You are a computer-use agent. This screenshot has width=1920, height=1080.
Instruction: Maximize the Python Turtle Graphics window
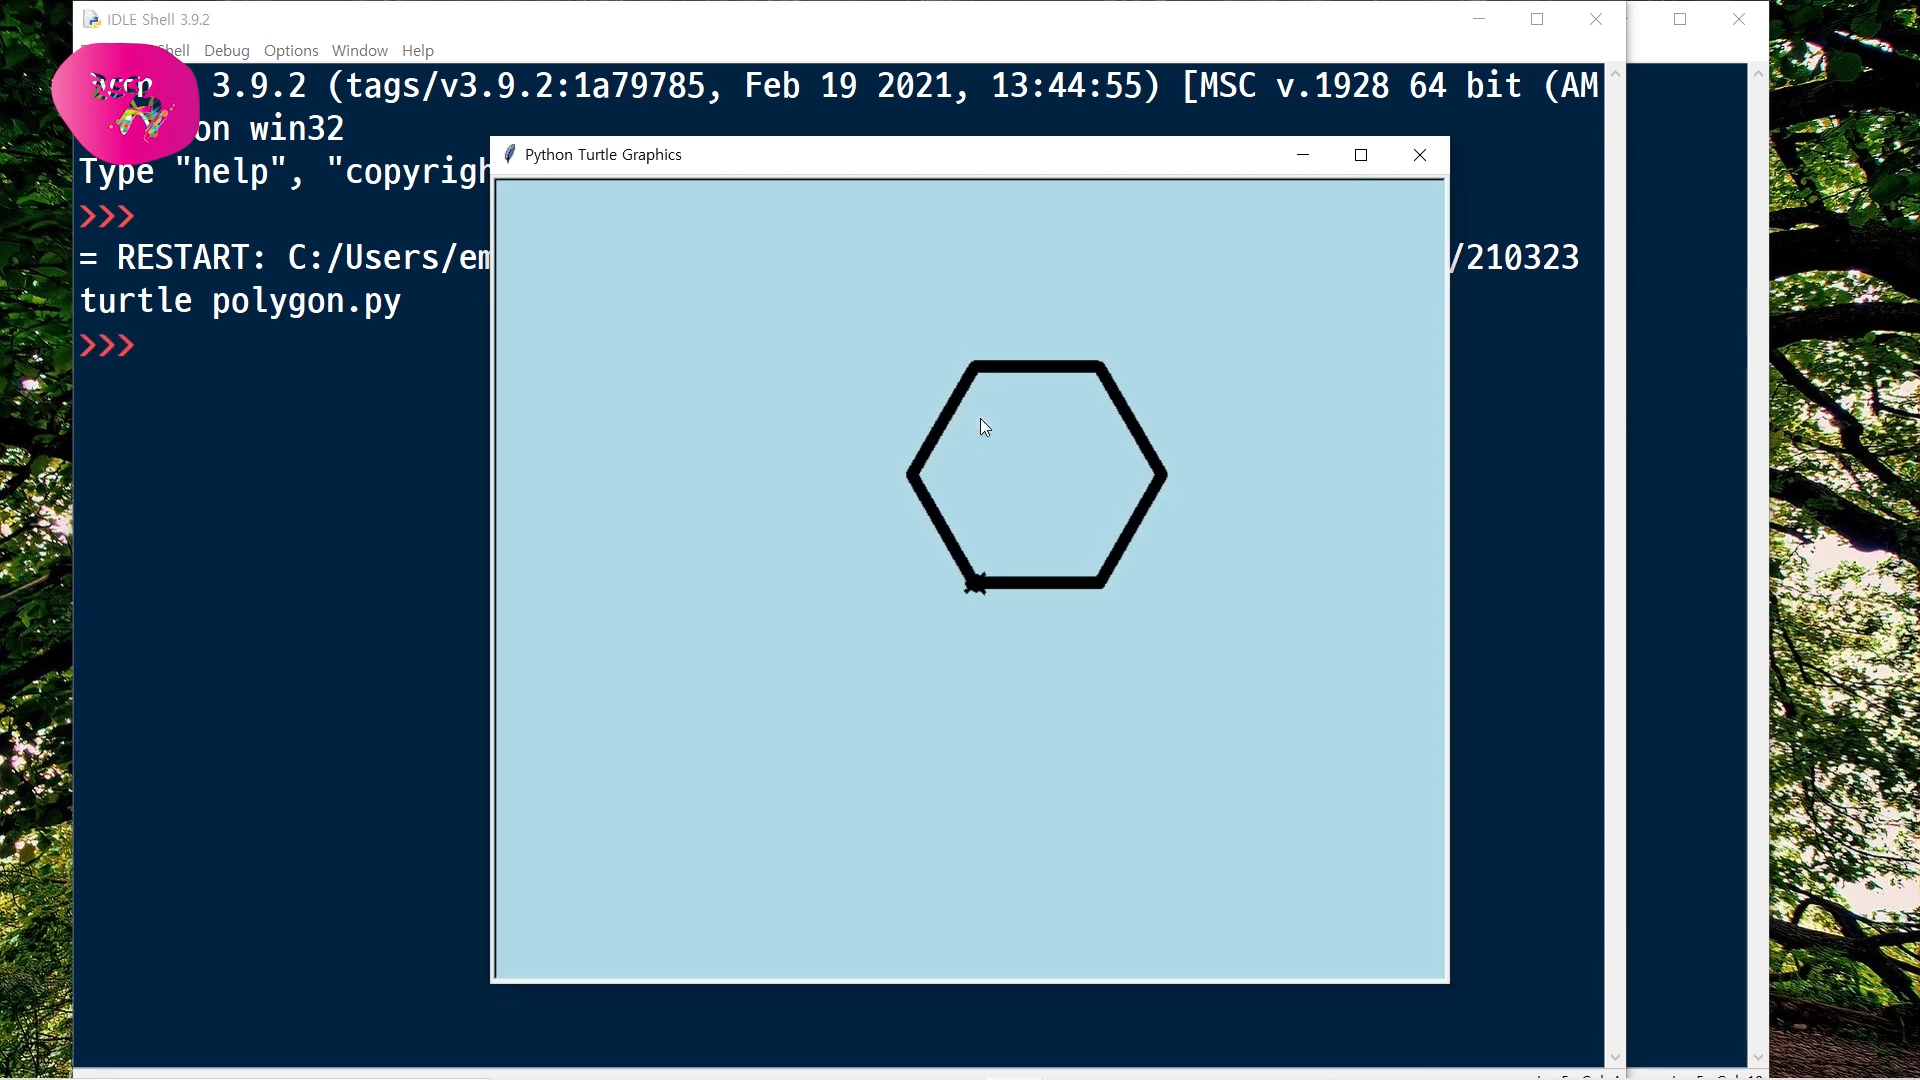pyautogui.click(x=1360, y=154)
